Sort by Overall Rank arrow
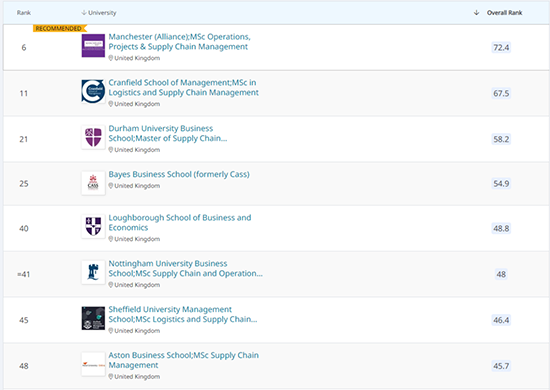This screenshot has width=550, height=390. pyautogui.click(x=476, y=13)
